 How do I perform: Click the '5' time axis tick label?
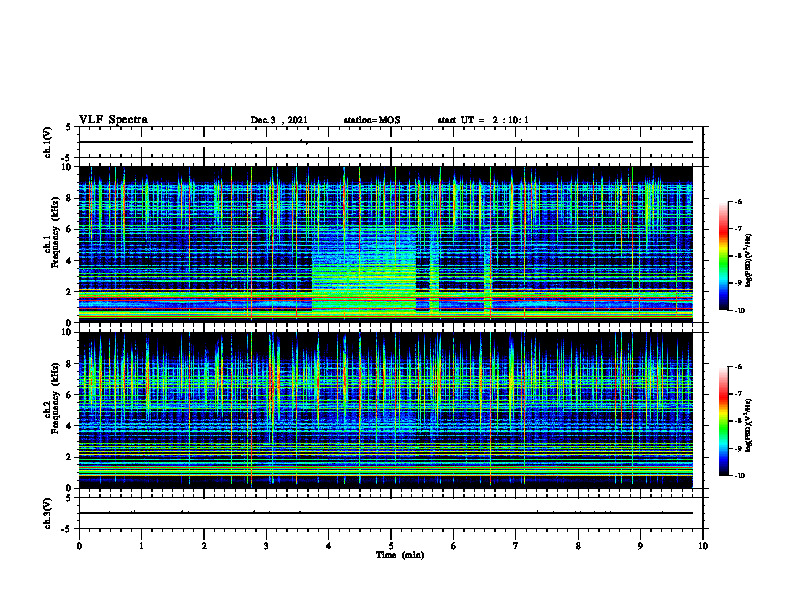tap(391, 546)
